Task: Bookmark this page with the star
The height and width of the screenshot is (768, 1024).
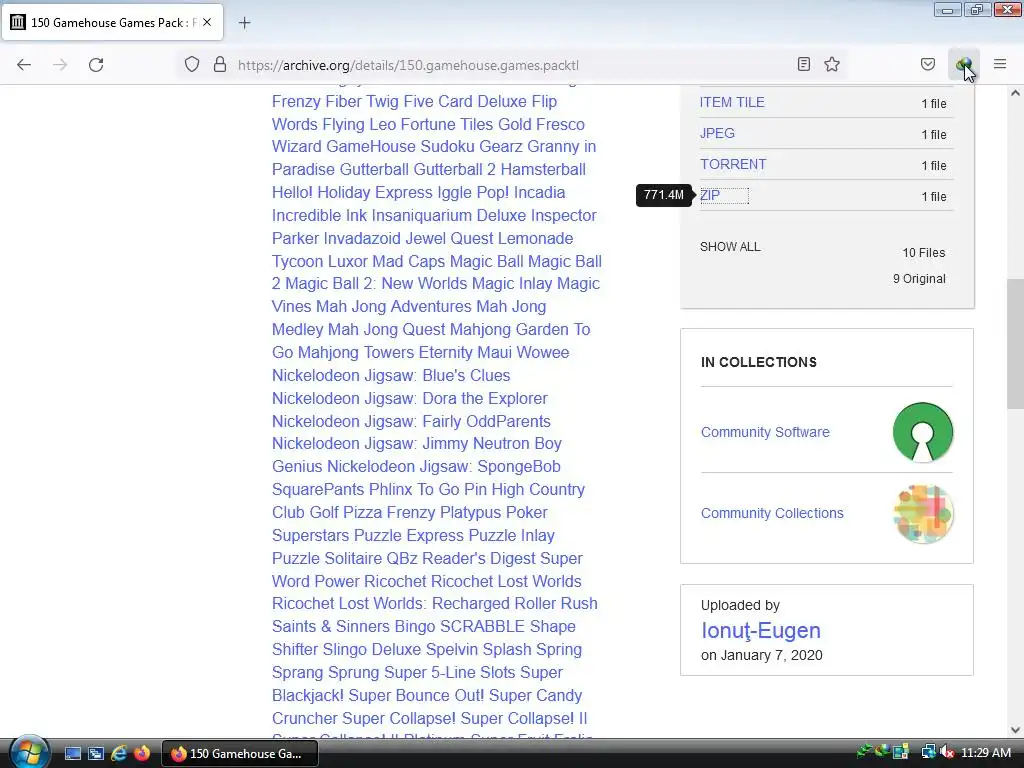Action: coord(831,64)
